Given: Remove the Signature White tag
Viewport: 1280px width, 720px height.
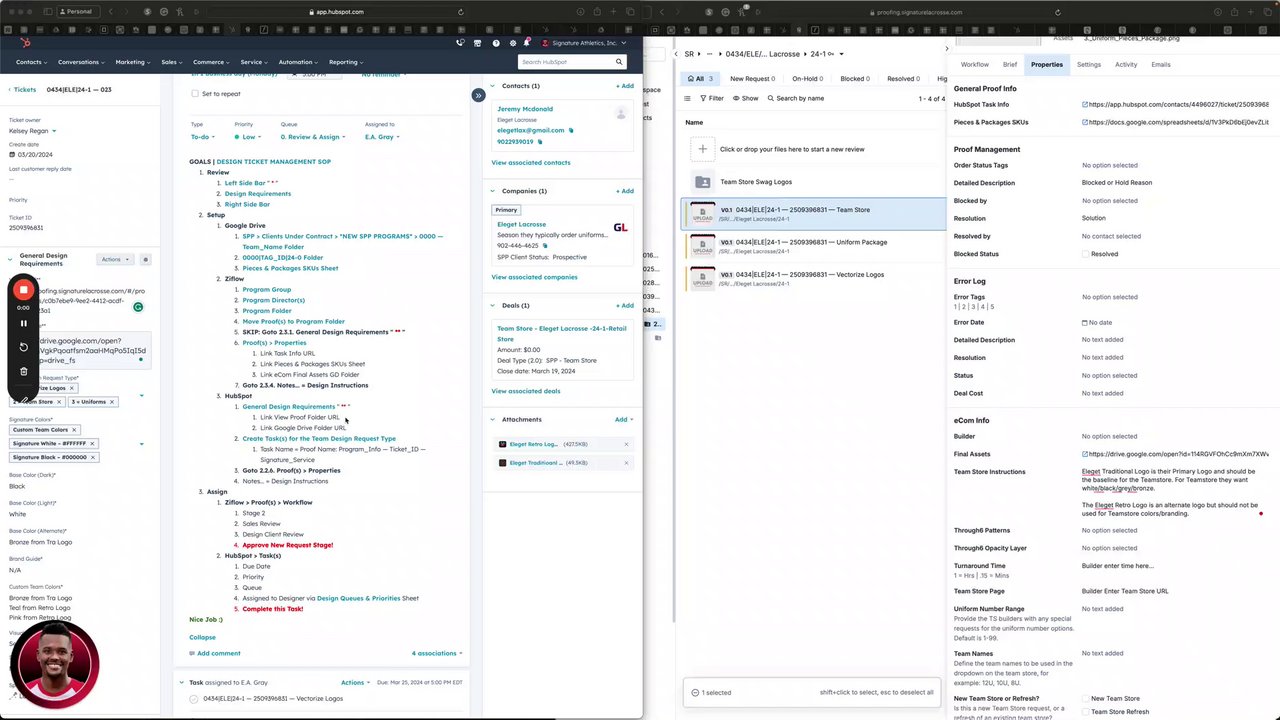Looking at the screenshot, I should tap(92, 443).
